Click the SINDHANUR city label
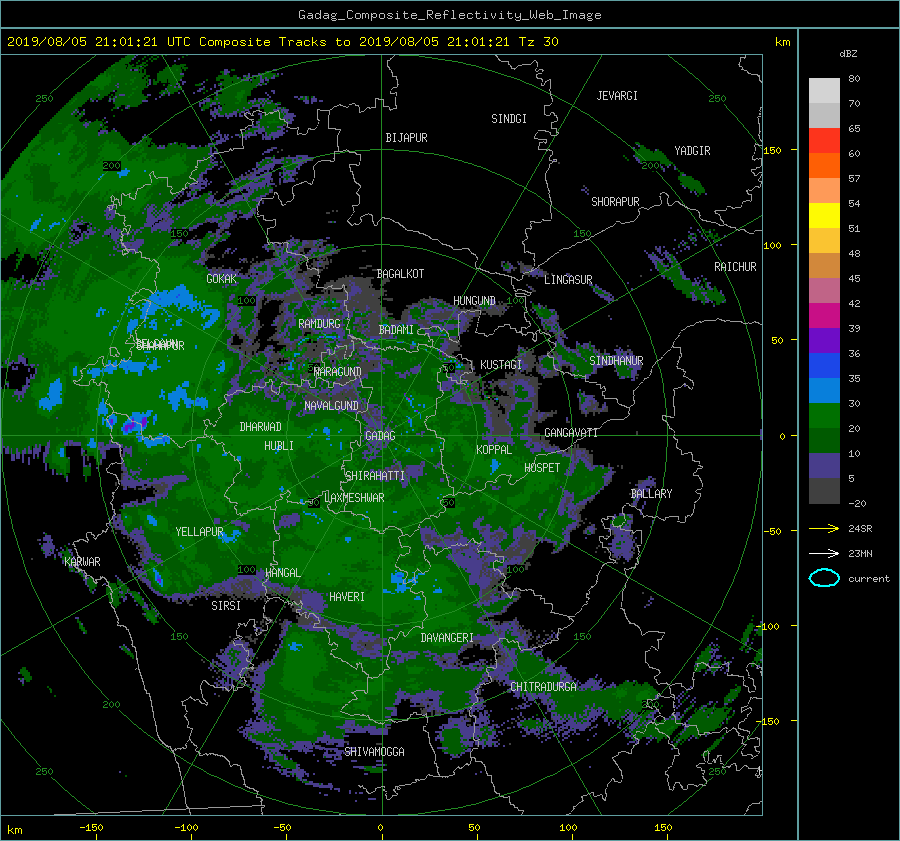This screenshot has height=841, width=900. tap(616, 361)
